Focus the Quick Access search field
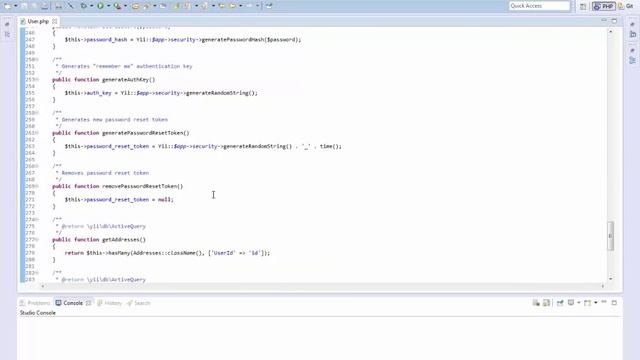640x360 pixels. tap(539, 6)
